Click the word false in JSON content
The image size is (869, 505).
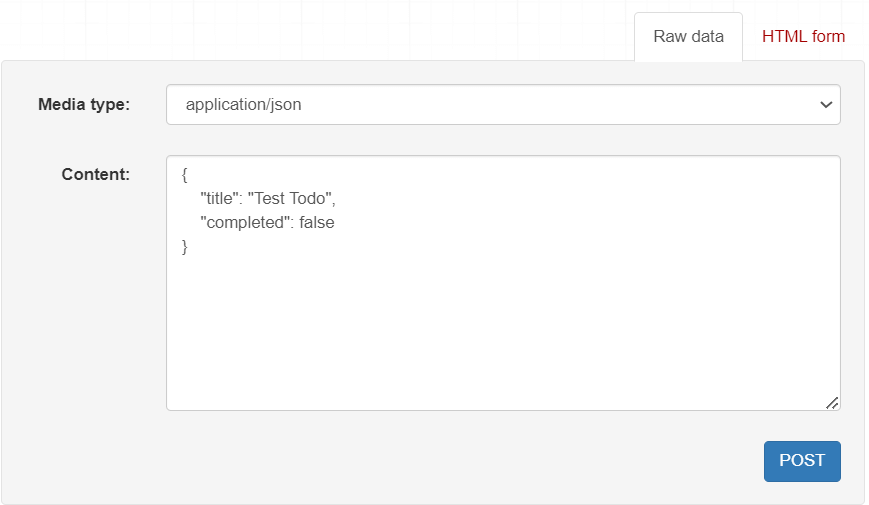(316, 223)
